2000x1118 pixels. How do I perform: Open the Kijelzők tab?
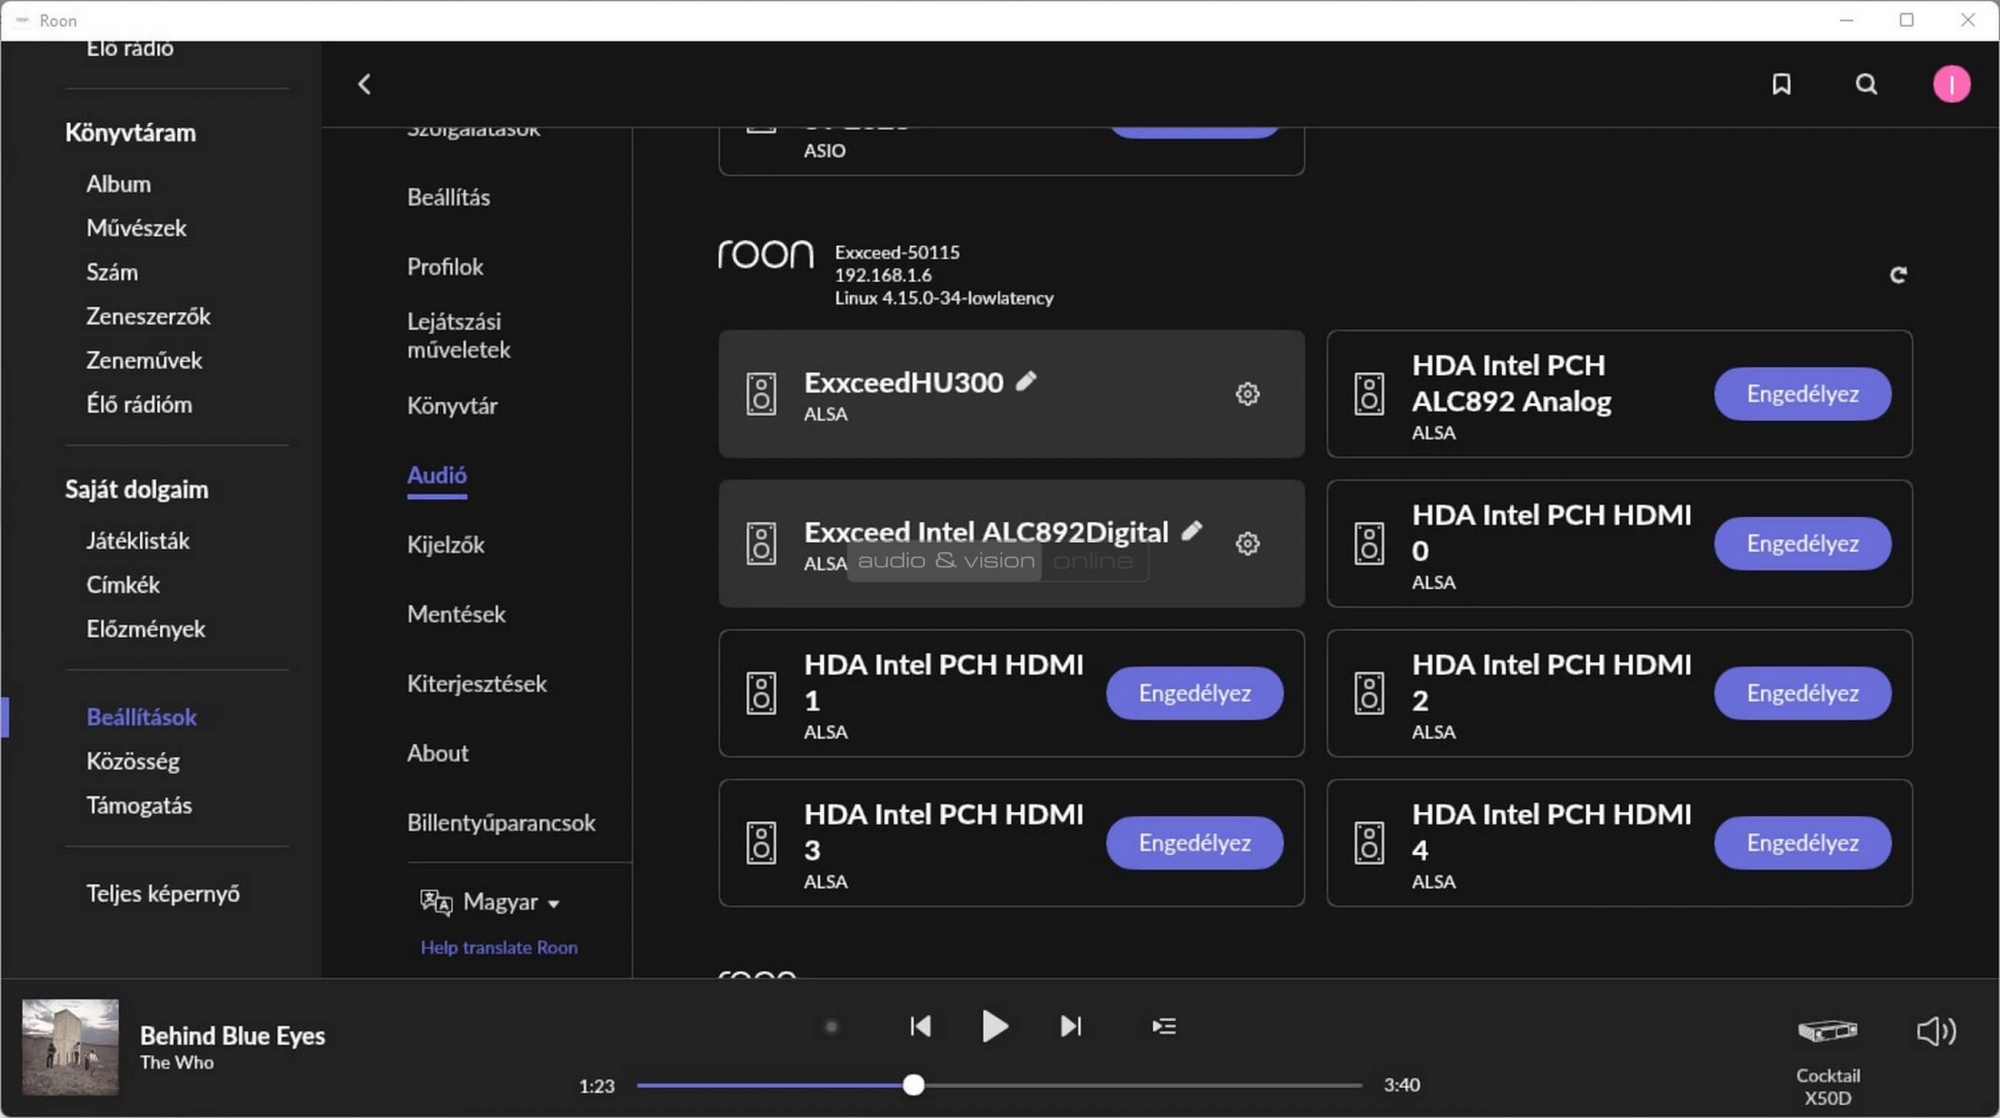pyautogui.click(x=445, y=545)
